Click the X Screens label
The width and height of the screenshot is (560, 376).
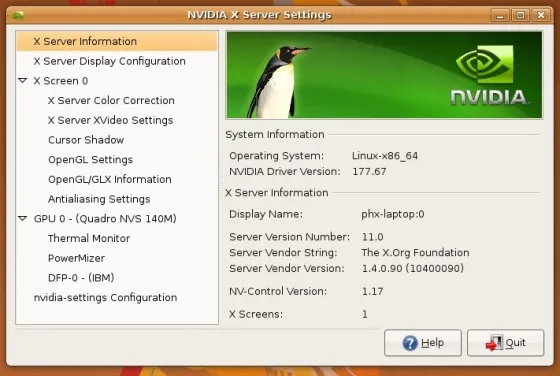(256, 314)
